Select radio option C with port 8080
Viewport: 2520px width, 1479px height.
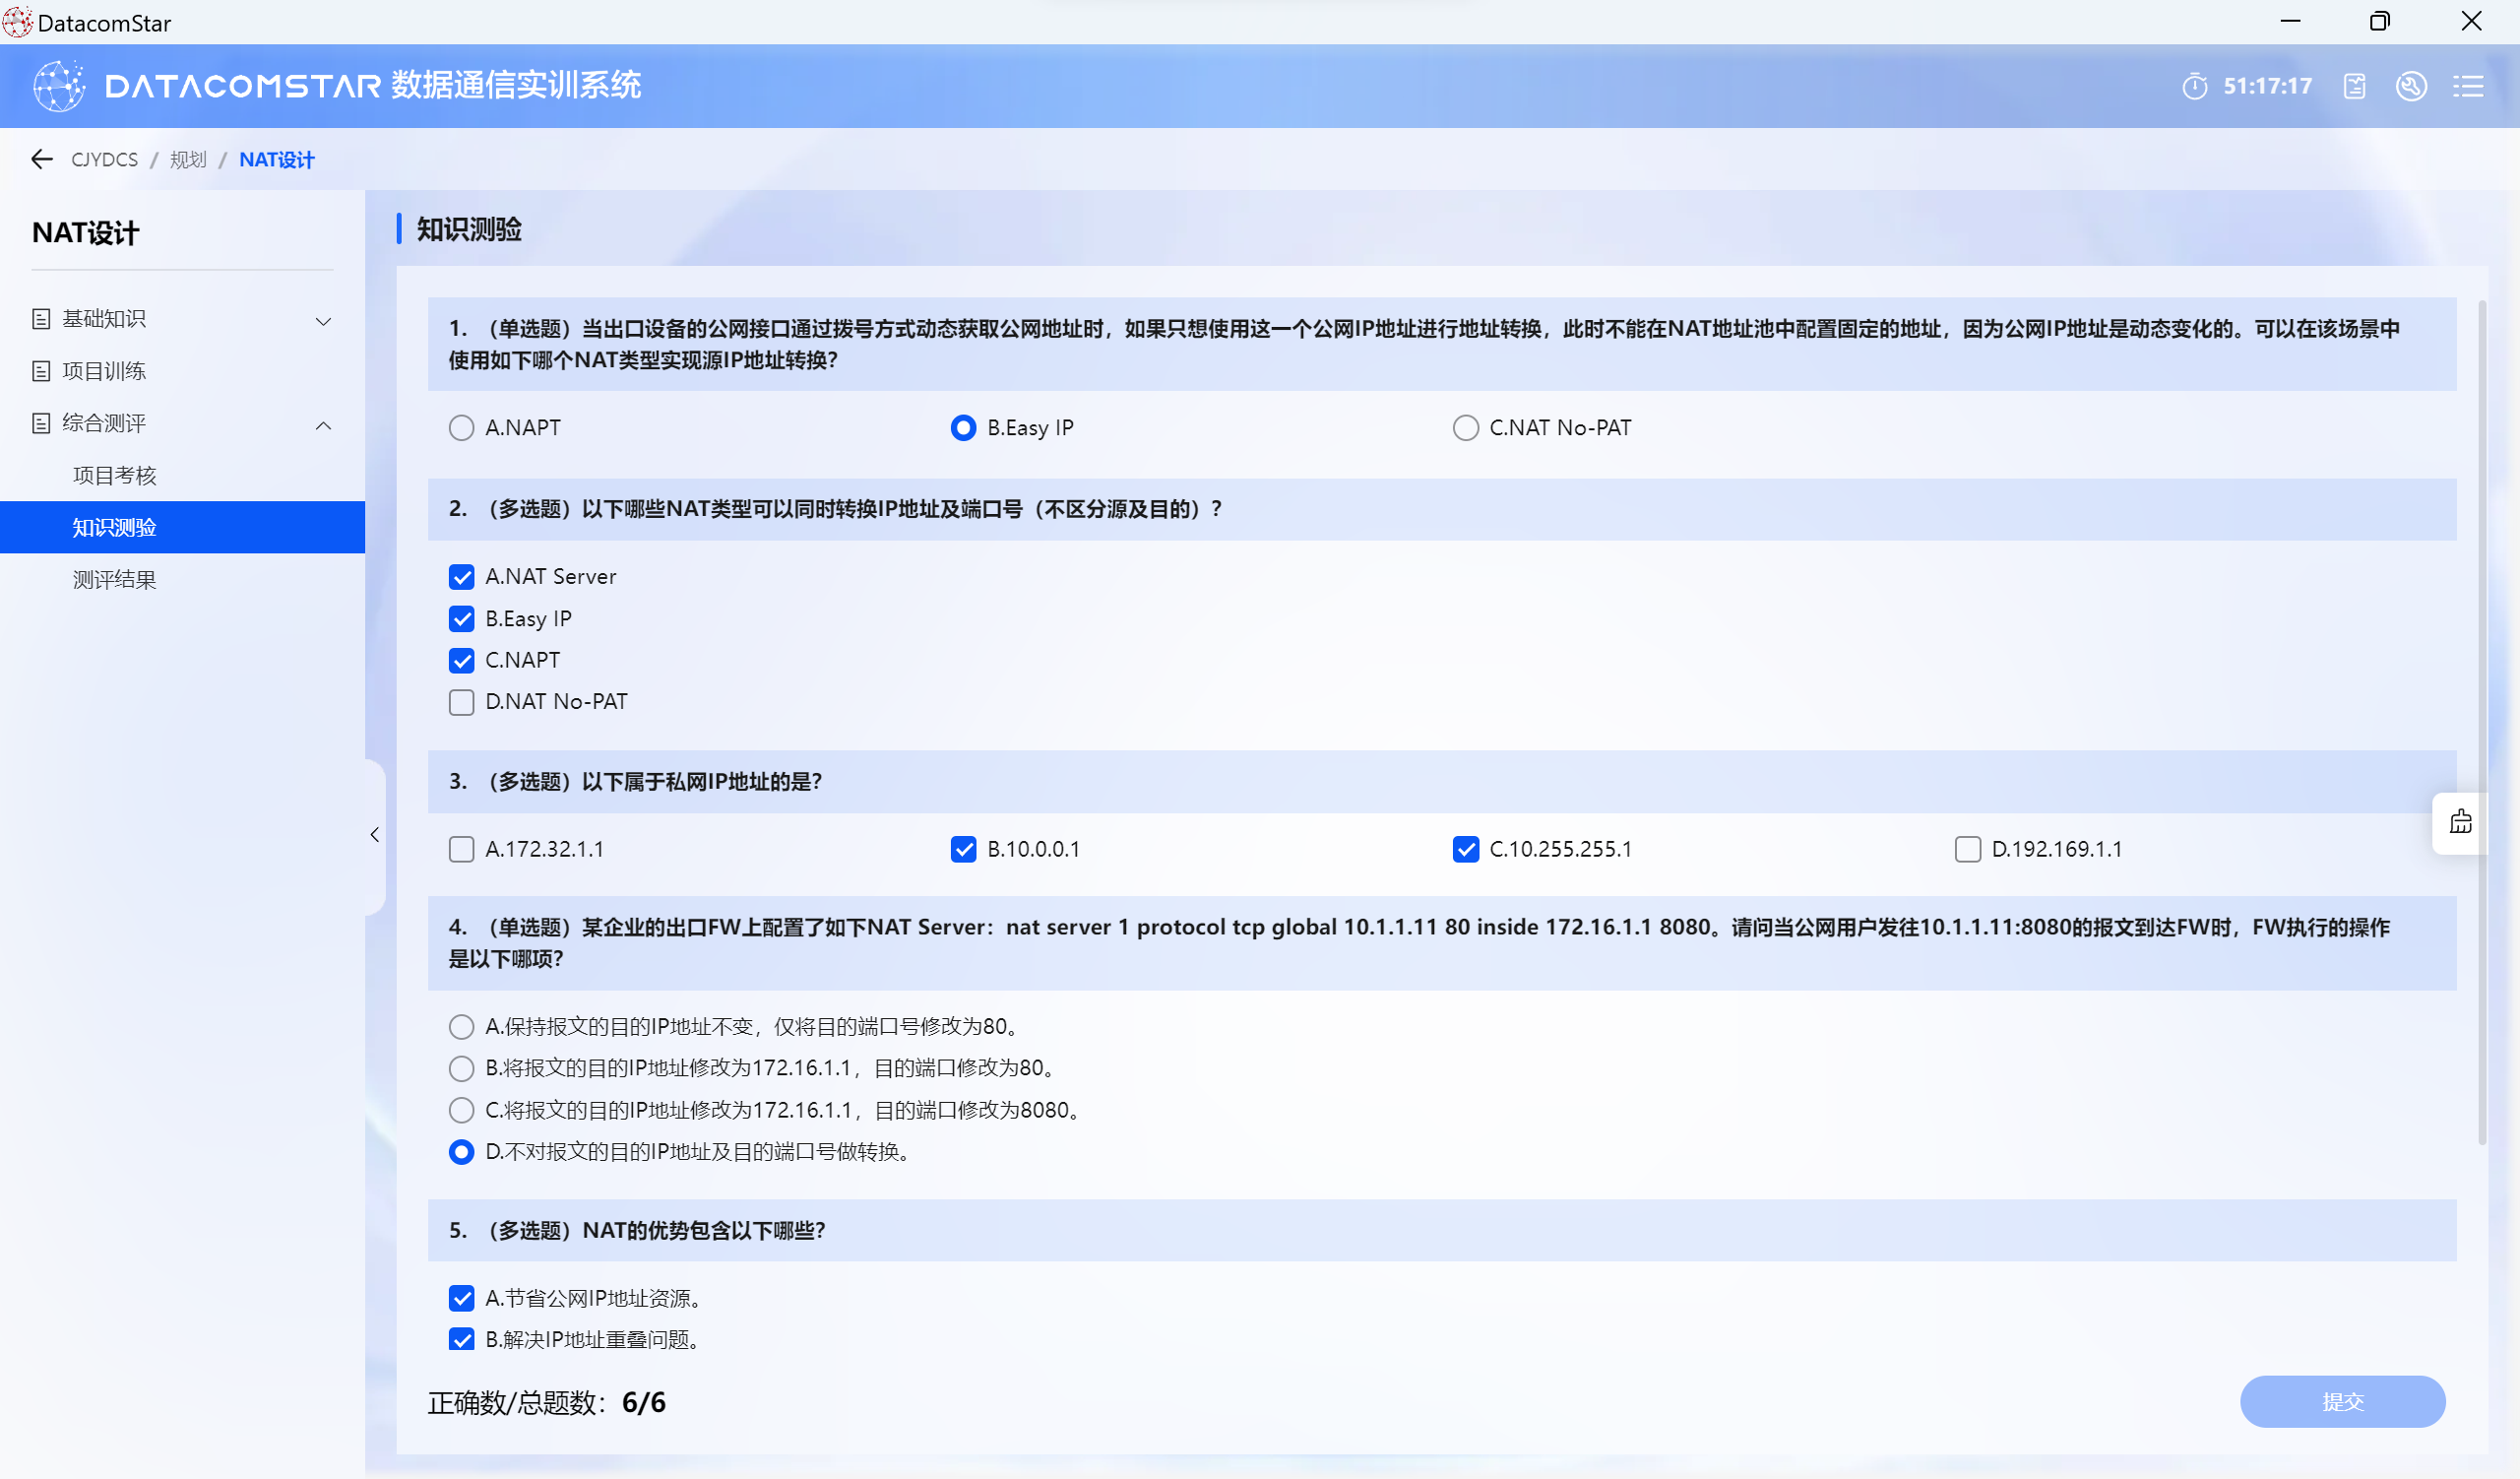pos(461,1110)
